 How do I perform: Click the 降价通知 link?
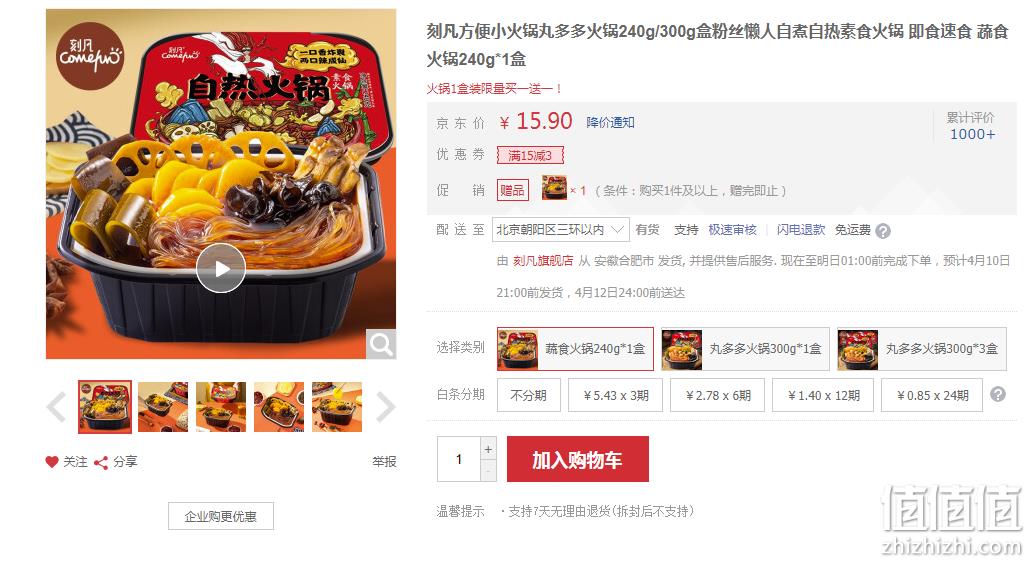[610, 122]
